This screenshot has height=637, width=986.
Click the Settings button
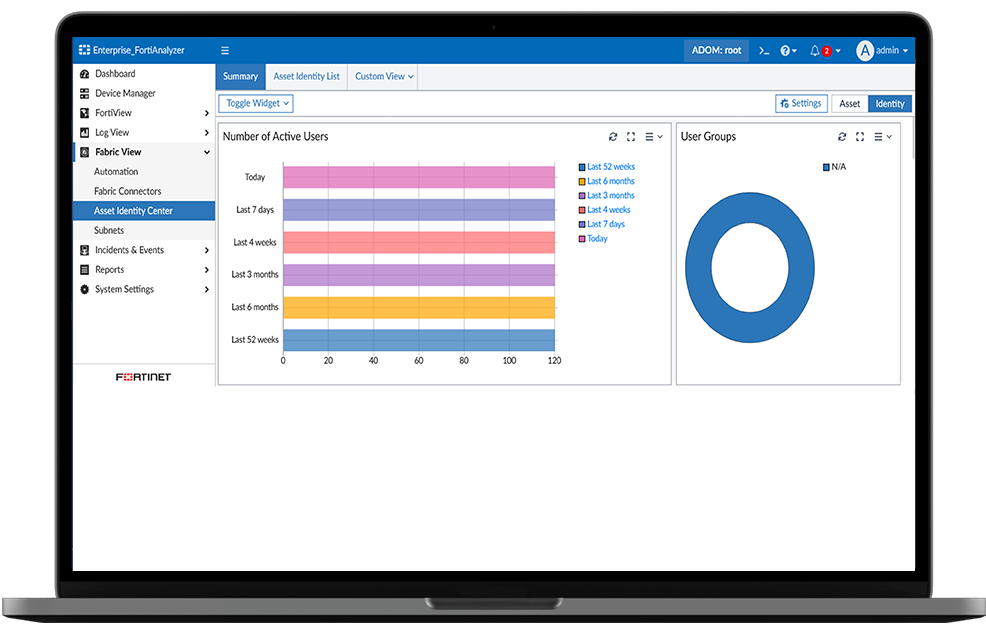801,104
